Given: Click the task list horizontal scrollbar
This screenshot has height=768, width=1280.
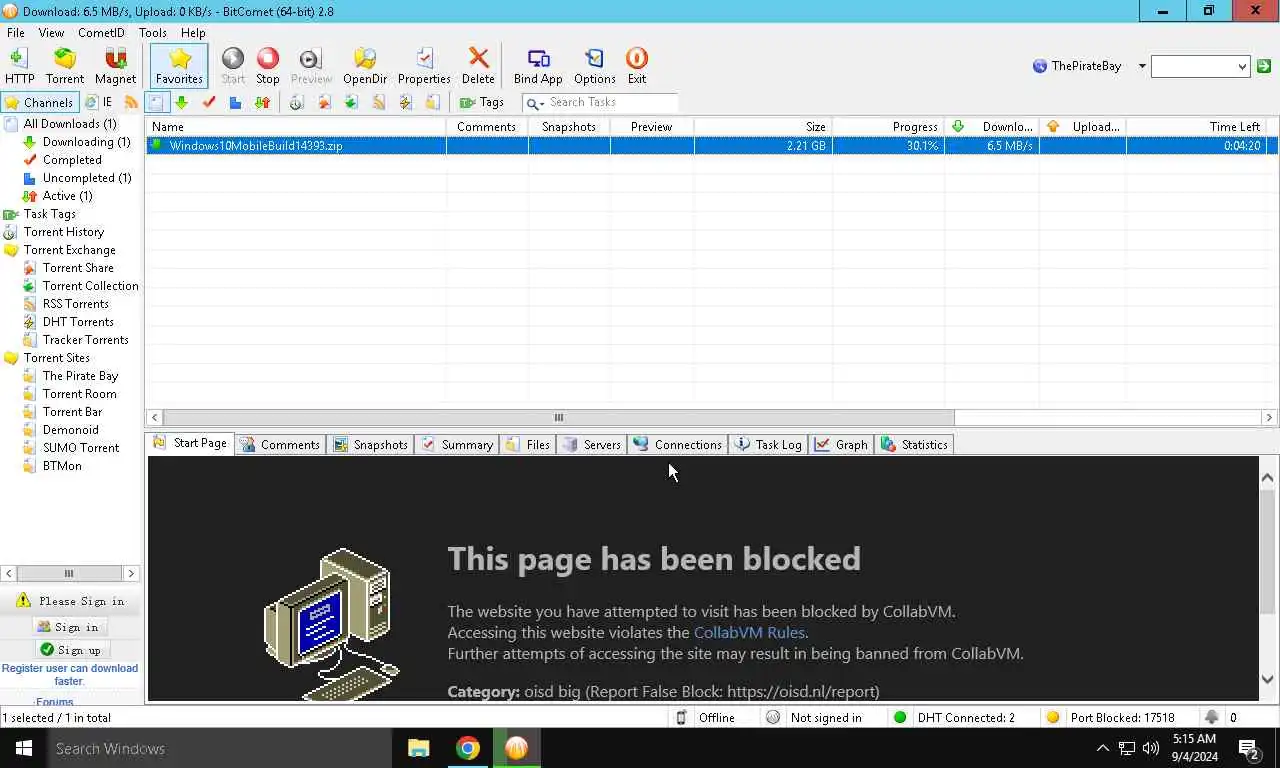Looking at the screenshot, I should [558, 417].
